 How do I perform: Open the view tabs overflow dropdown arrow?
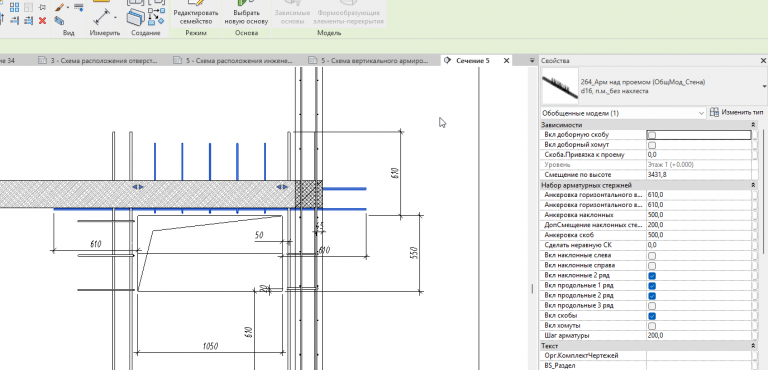pyautogui.click(x=532, y=61)
